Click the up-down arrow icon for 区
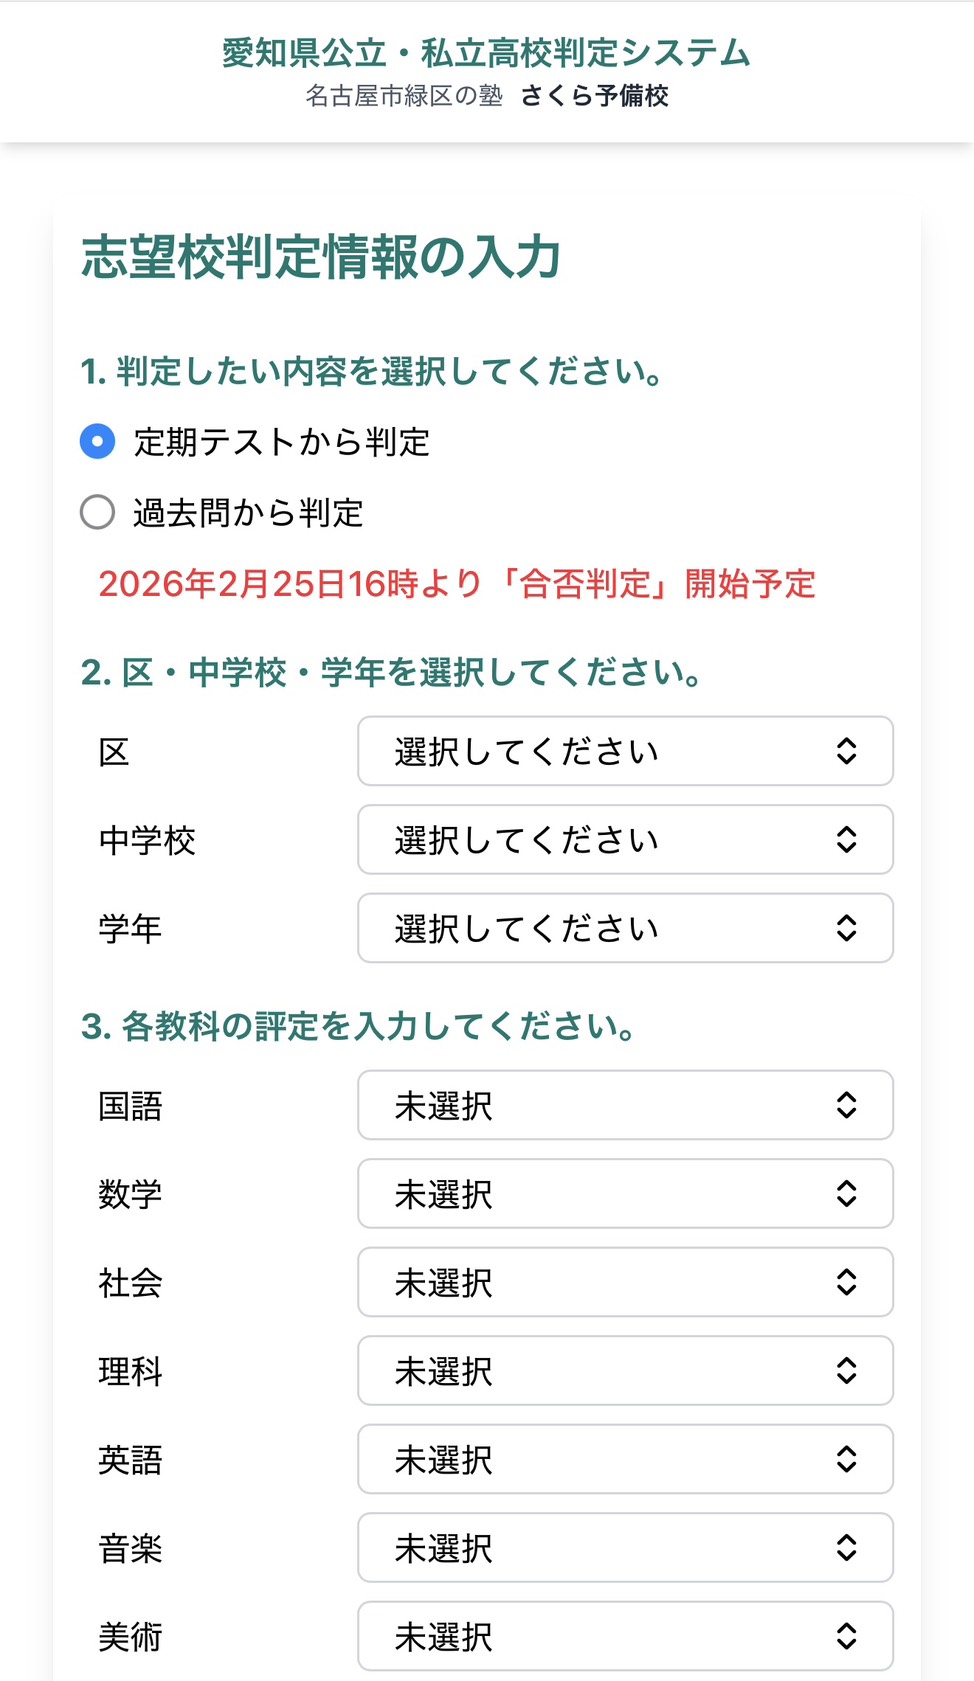Screen dimensions: 974x1681 (x=846, y=751)
